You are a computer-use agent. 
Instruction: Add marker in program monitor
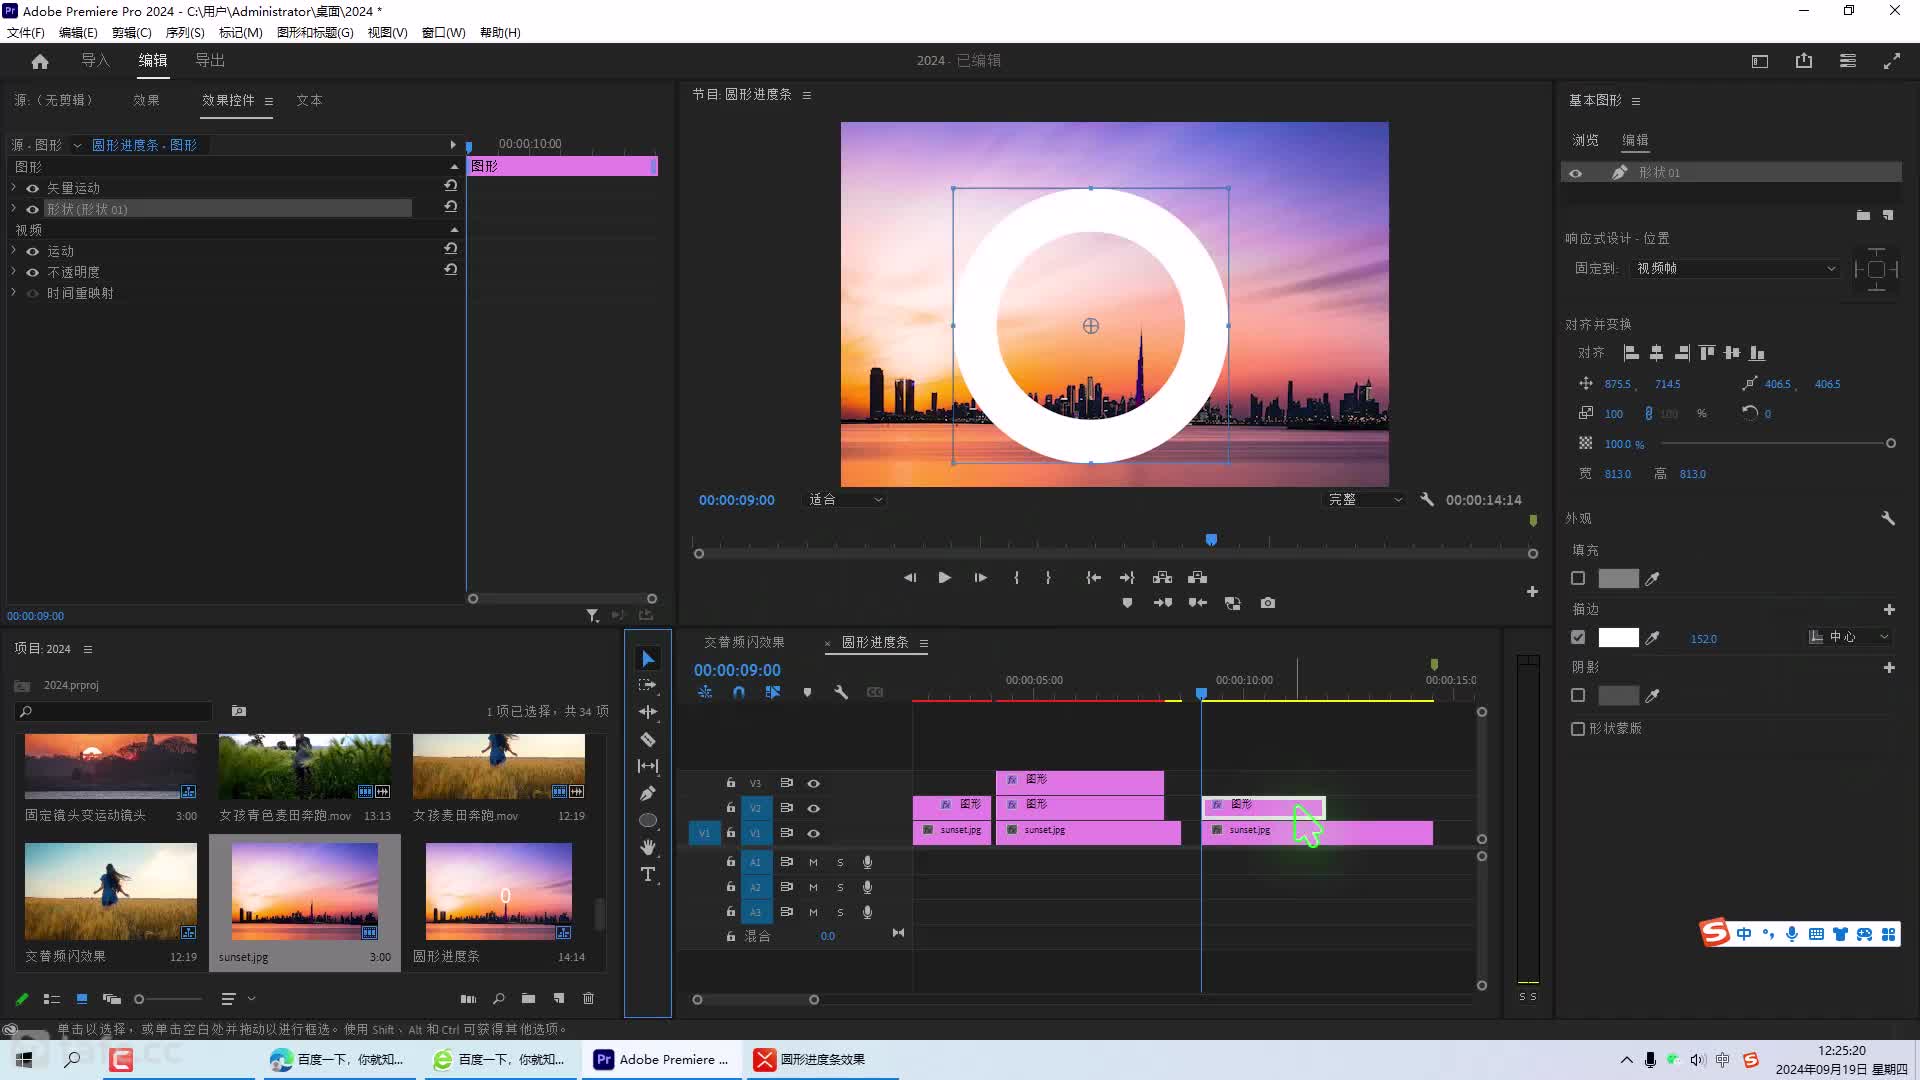click(x=1127, y=603)
